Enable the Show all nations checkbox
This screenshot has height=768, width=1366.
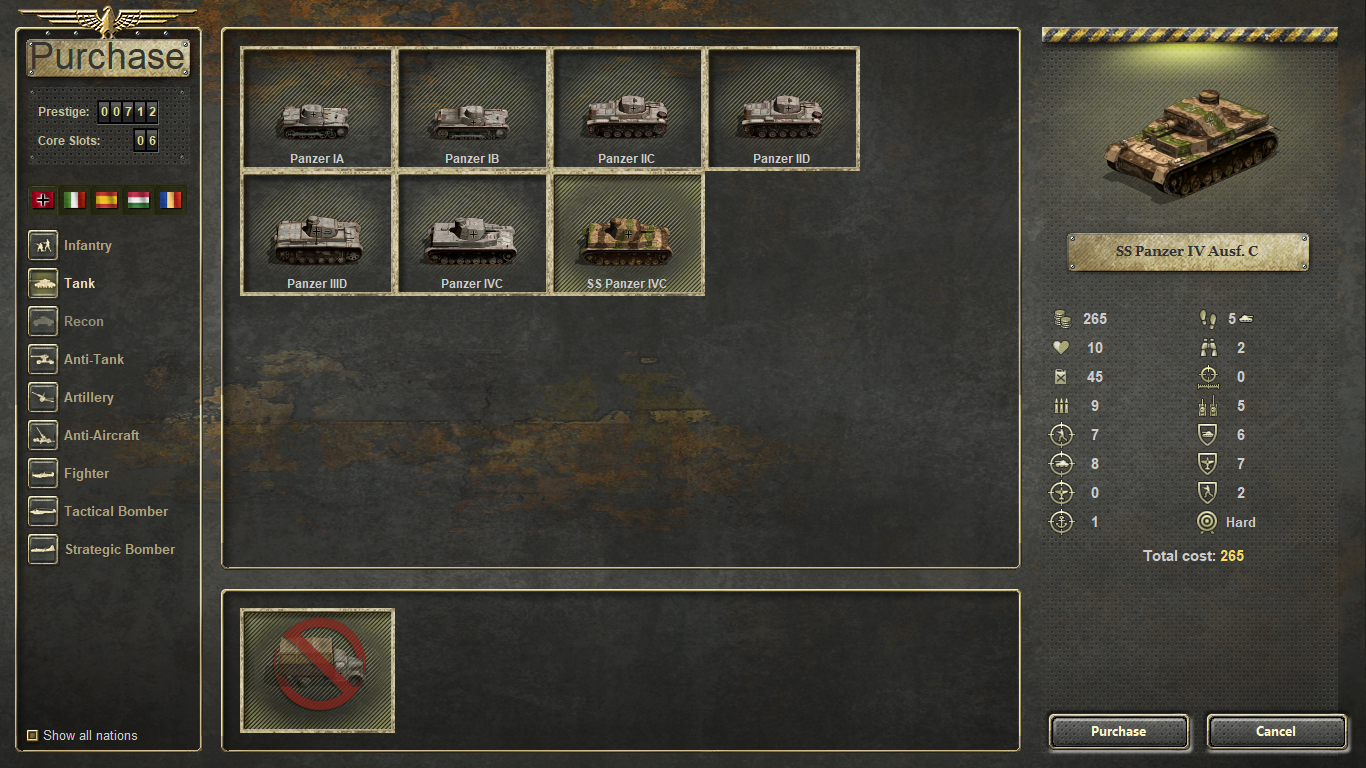(33, 735)
